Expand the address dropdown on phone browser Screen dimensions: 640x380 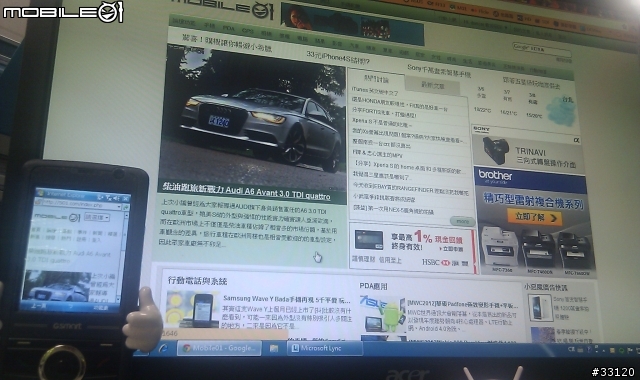pyautogui.click(x=118, y=207)
